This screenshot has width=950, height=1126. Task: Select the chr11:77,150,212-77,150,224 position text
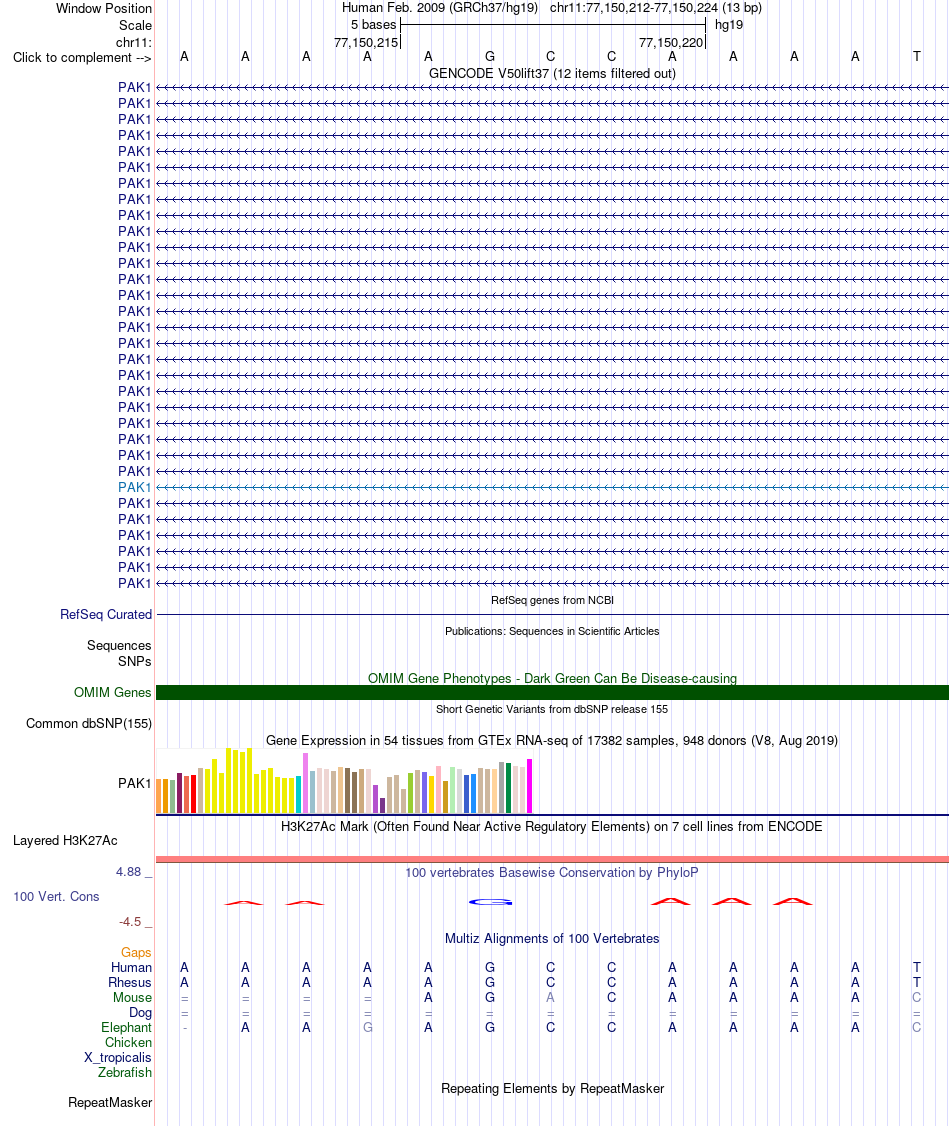click(x=656, y=8)
